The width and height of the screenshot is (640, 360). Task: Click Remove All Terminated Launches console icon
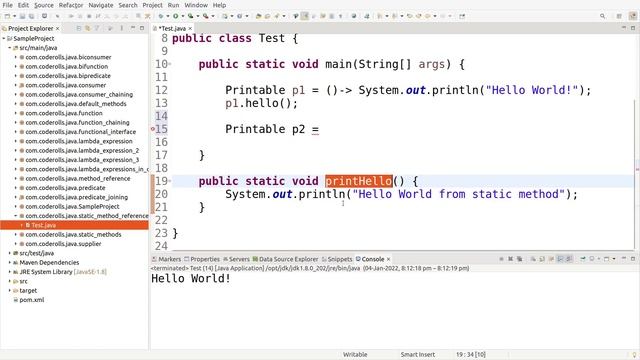pyautogui.click(x=520, y=259)
